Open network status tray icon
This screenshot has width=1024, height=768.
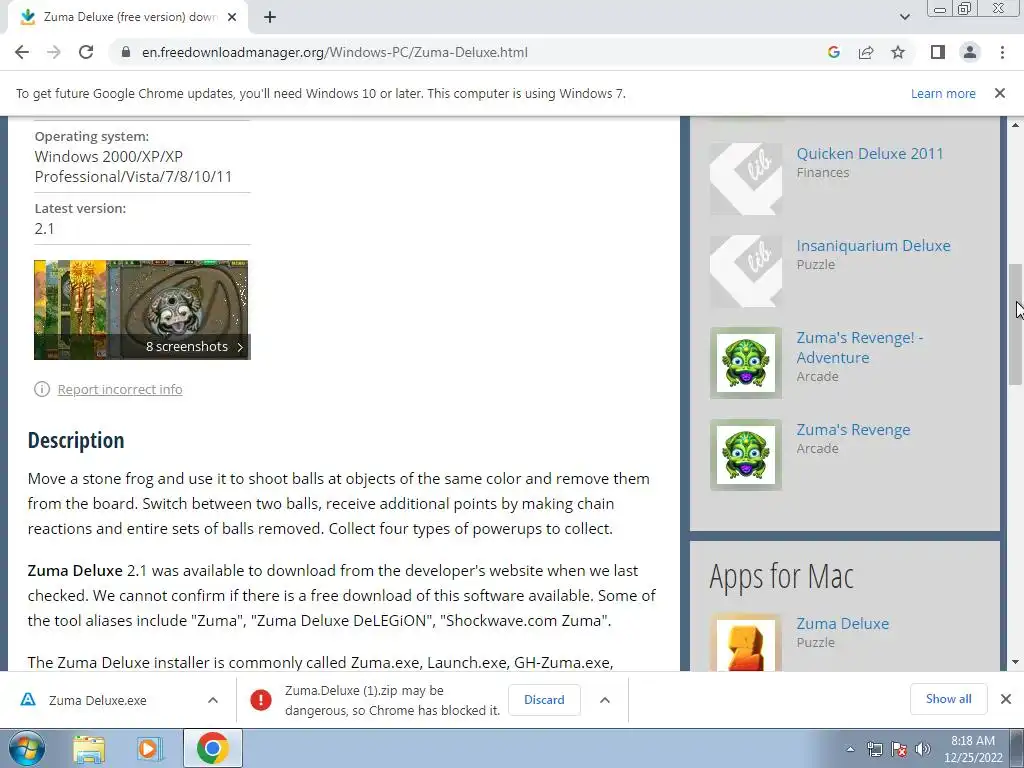point(874,749)
